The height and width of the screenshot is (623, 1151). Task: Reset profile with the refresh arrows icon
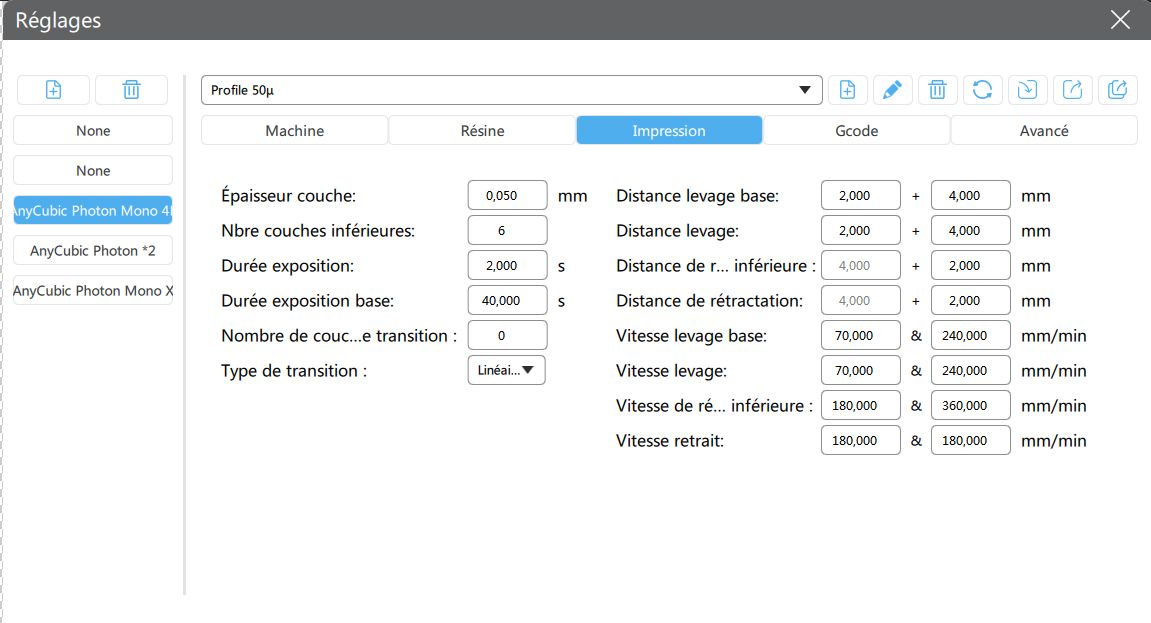pyautogui.click(x=982, y=90)
